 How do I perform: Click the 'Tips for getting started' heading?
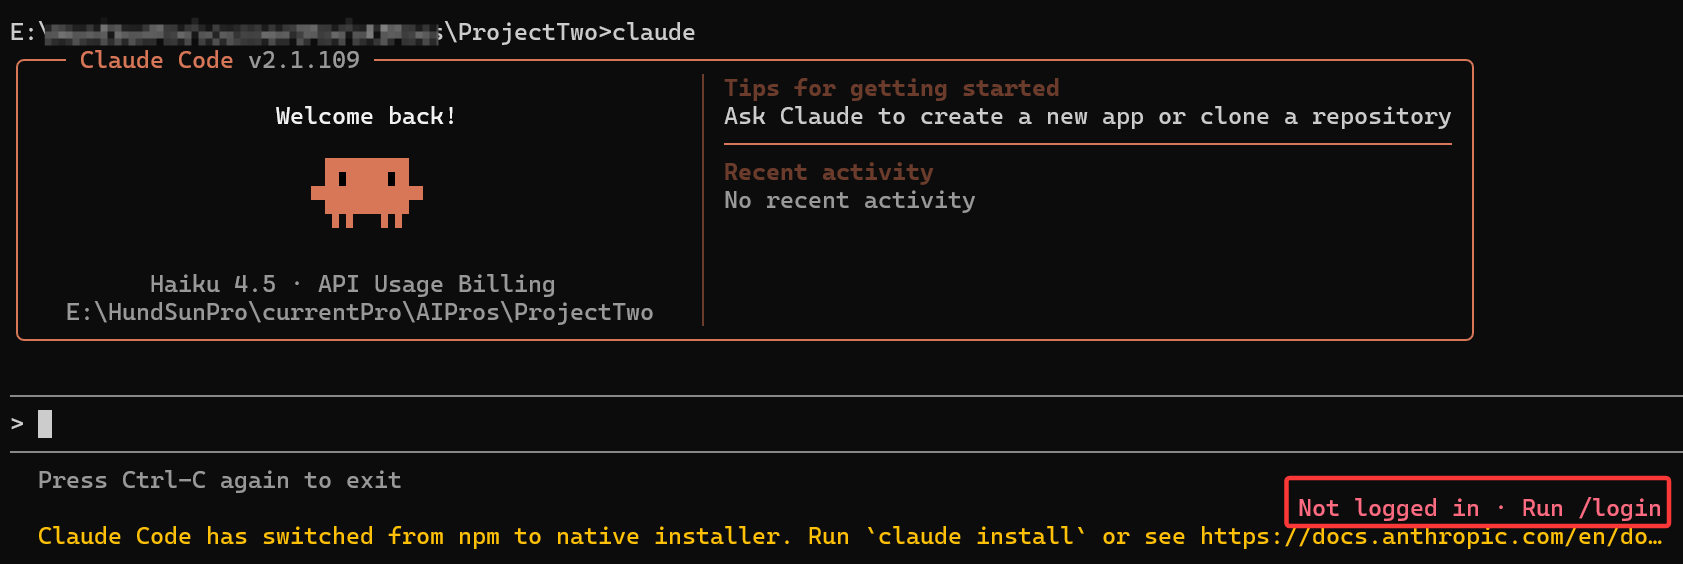click(891, 88)
